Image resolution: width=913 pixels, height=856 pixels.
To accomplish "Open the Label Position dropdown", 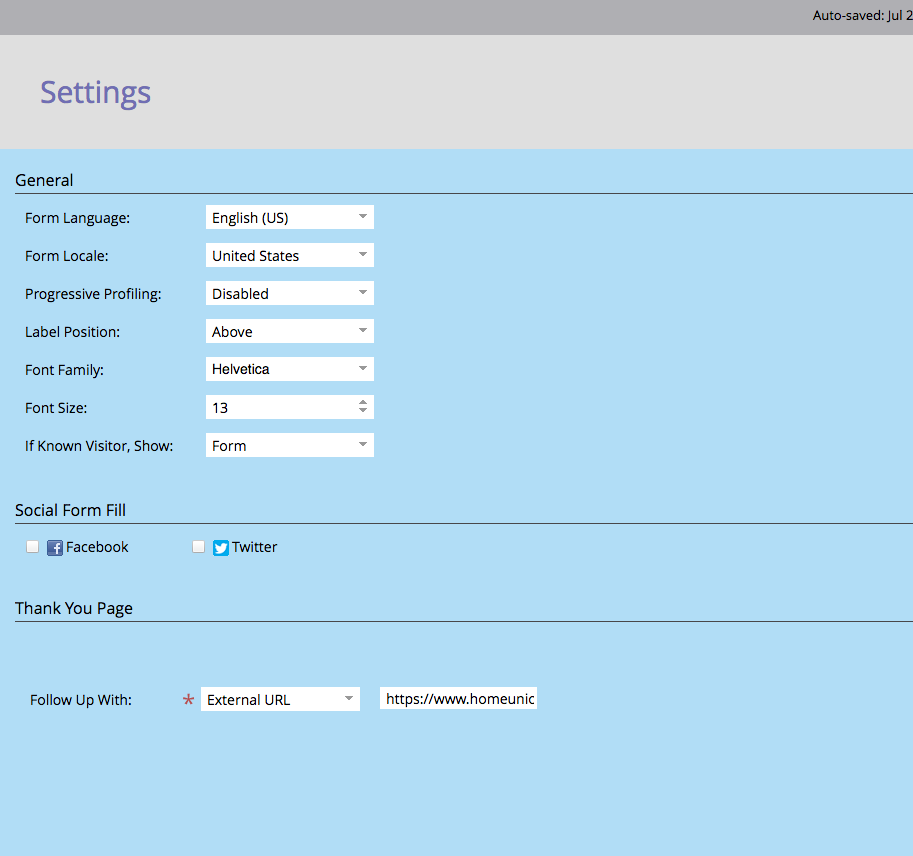I will click(x=289, y=332).
